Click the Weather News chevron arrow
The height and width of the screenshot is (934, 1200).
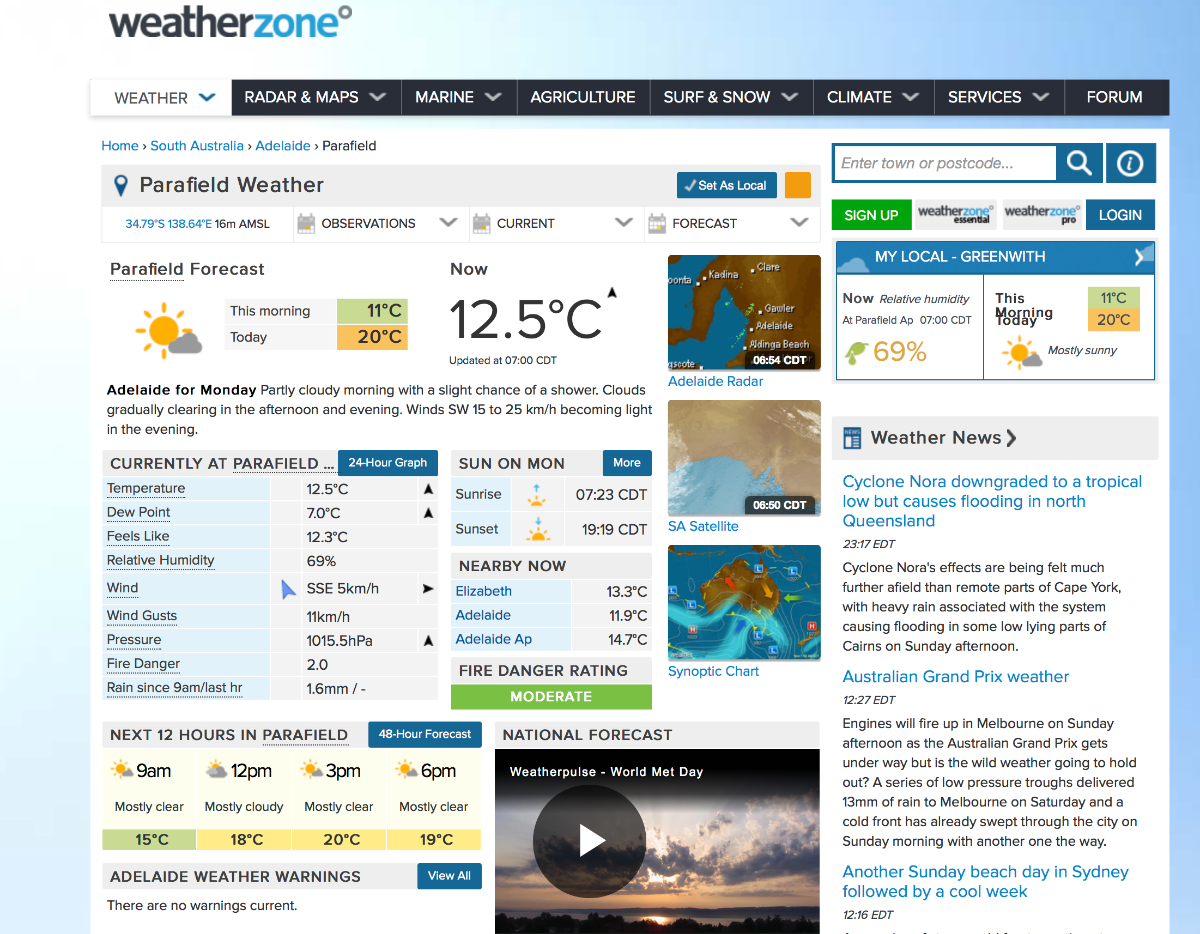pos(1012,438)
